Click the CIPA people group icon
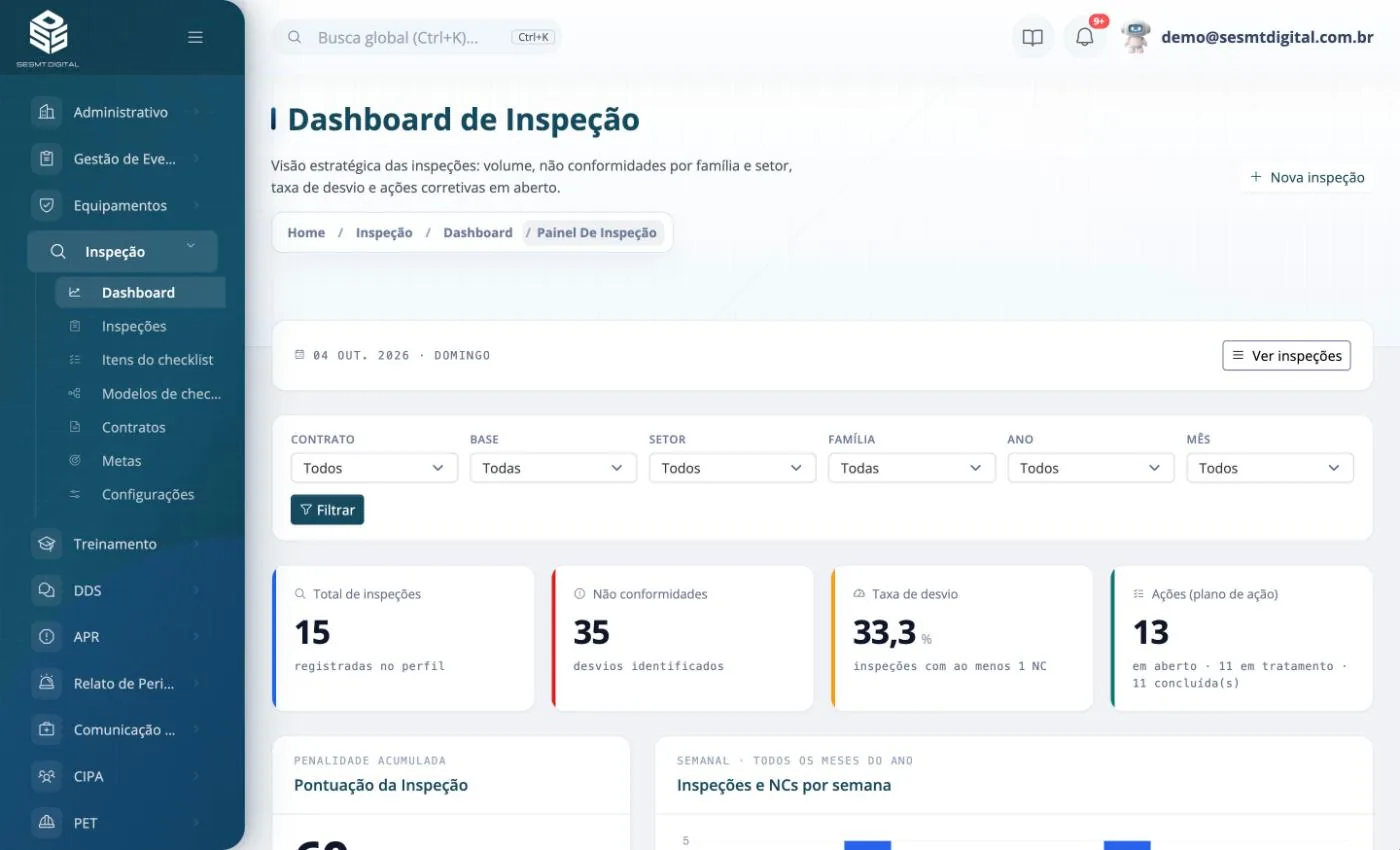This screenshot has height=850, width=1400. click(46, 776)
